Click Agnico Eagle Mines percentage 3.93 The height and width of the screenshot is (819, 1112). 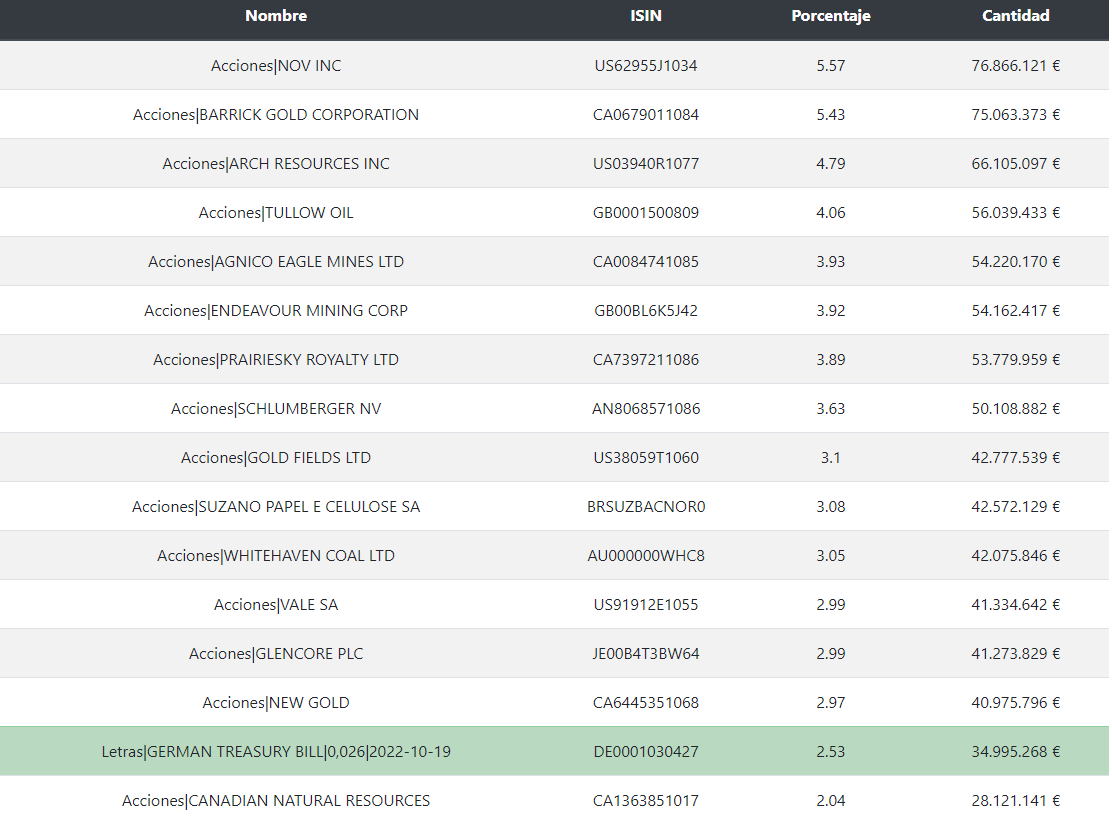pyautogui.click(x=830, y=262)
